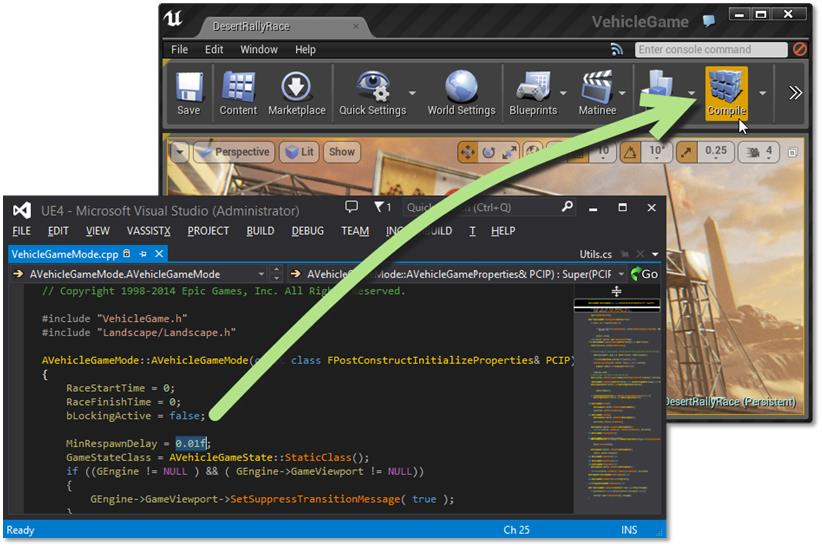Open Quick Settings dropdown arrow

413,93
